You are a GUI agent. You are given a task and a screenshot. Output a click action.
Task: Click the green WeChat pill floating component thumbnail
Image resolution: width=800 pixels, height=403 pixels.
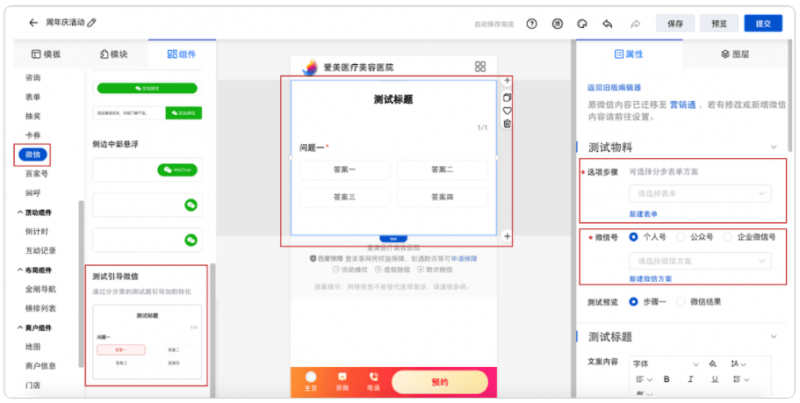point(177,170)
